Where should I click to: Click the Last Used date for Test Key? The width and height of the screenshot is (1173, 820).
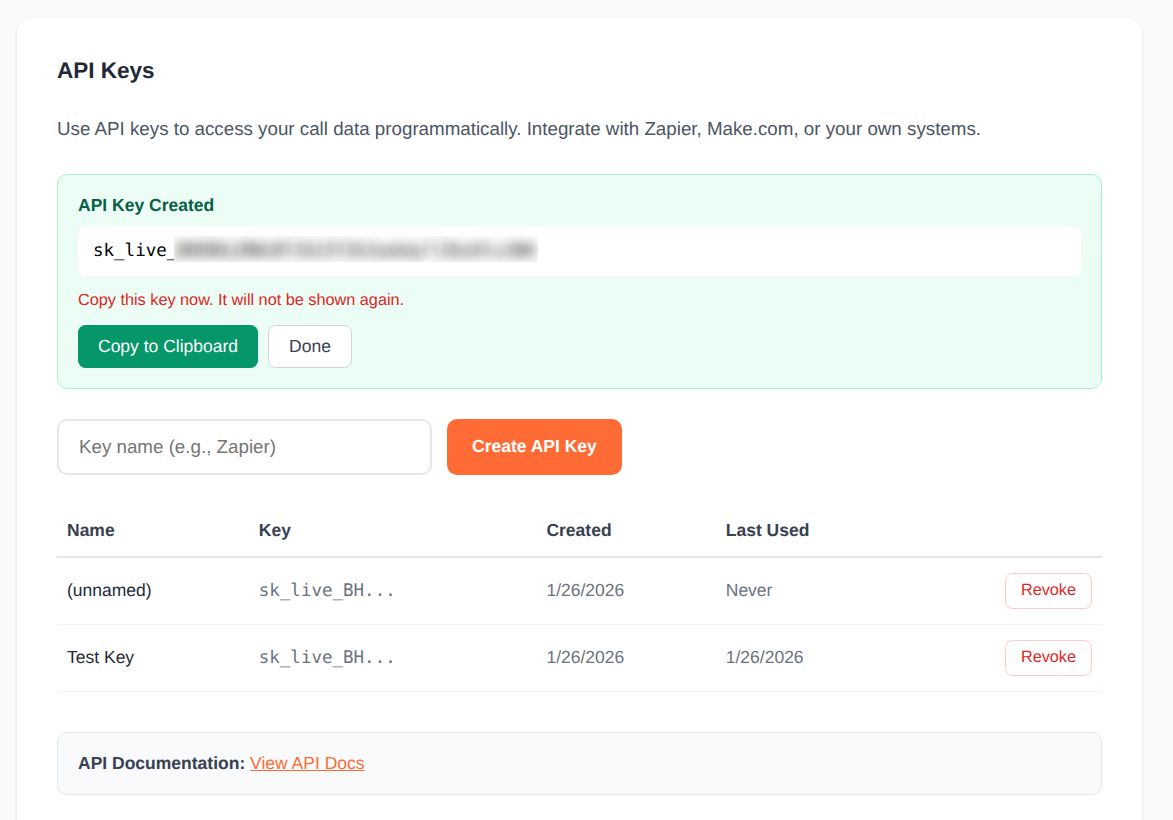pyautogui.click(x=764, y=657)
